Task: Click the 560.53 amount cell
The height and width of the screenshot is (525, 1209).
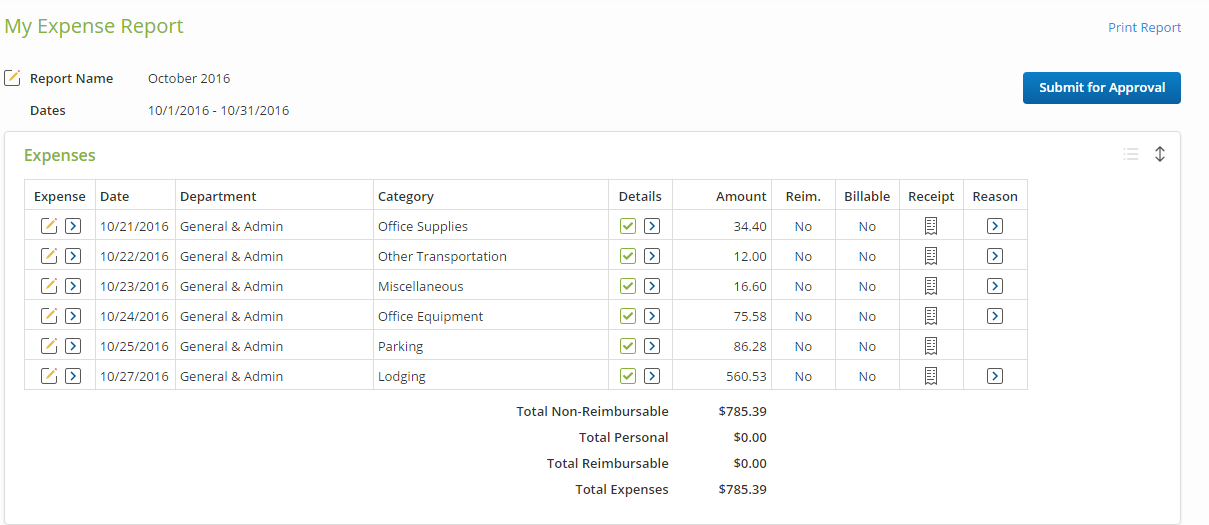Action: click(x=746, y=376)
